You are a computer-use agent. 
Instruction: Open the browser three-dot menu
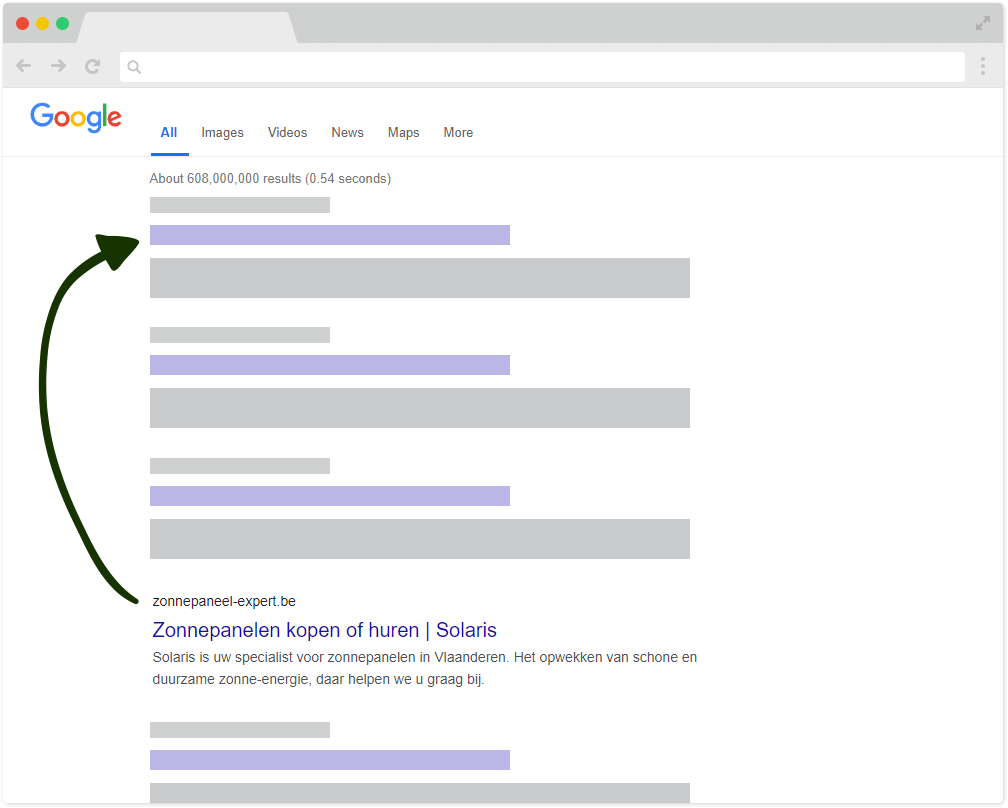coord(982,66)
